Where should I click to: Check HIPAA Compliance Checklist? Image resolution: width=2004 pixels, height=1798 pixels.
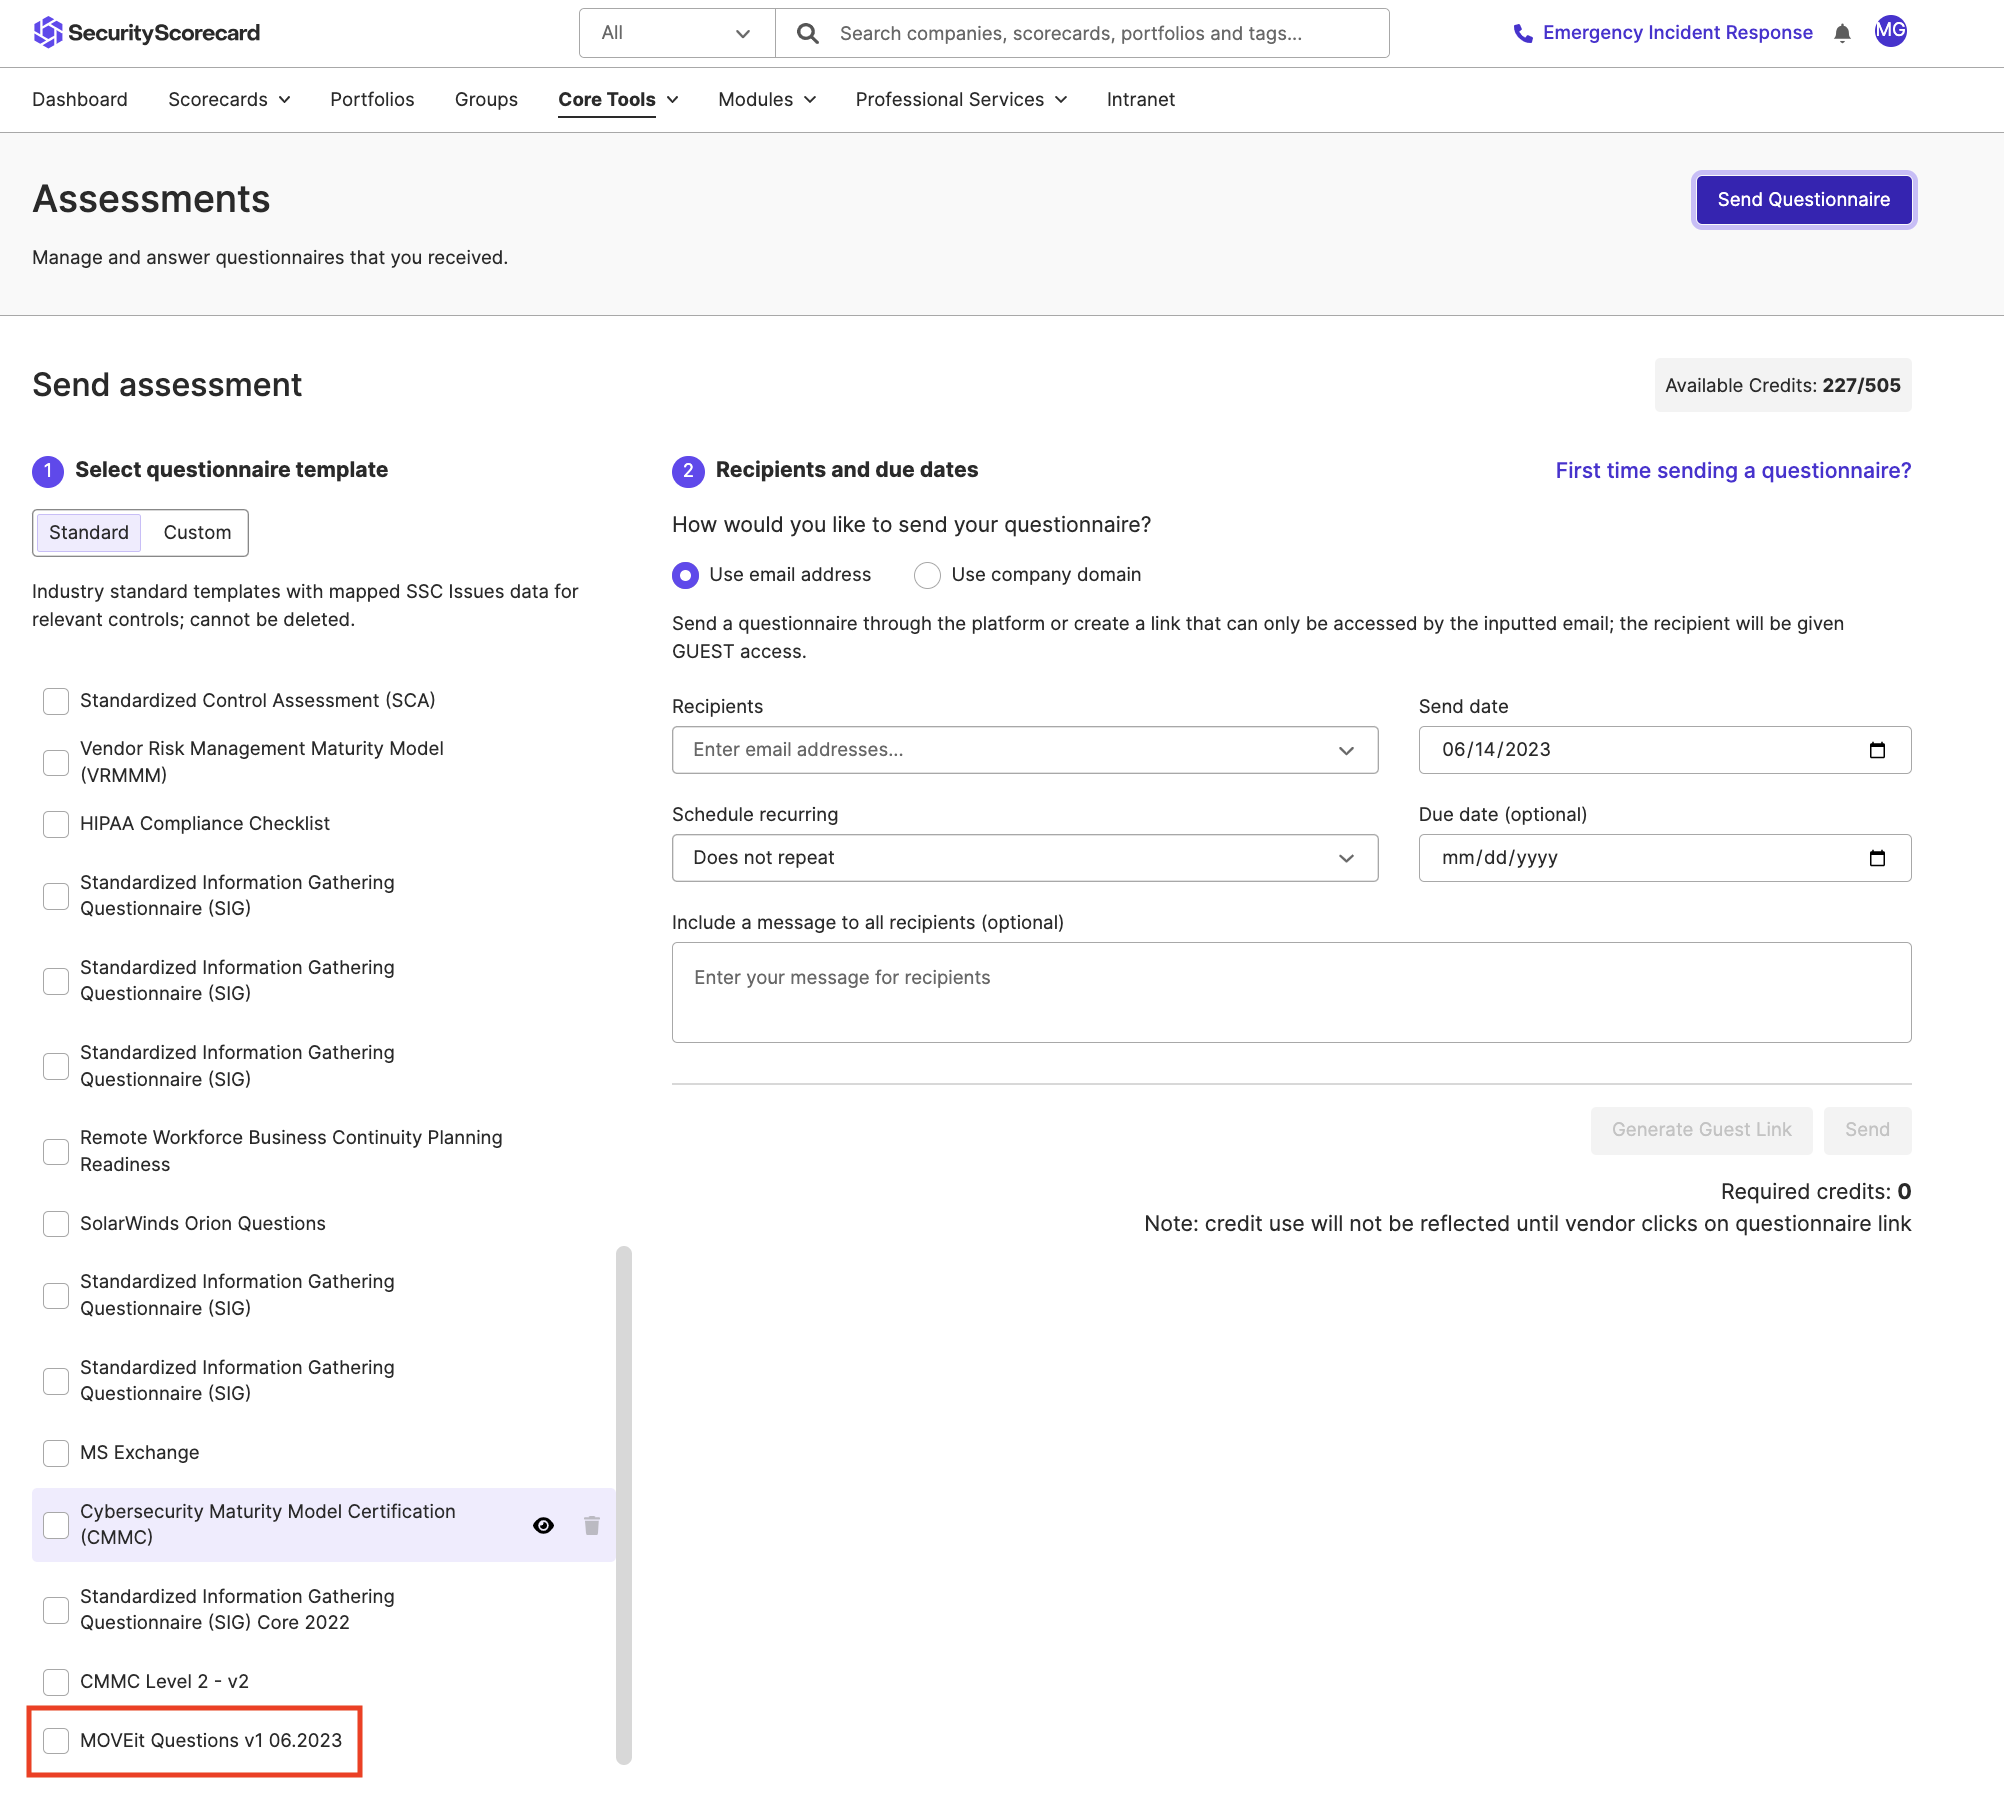(x=56, y=824)
